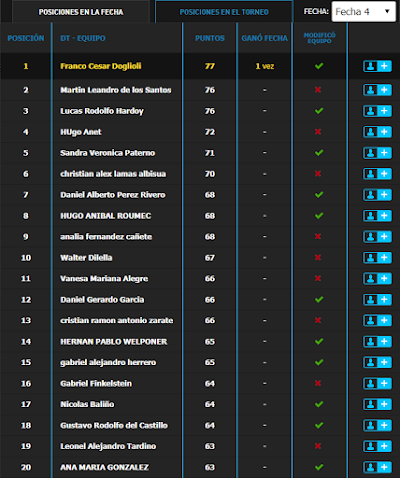Select Daniel Alberto Perez Rivero name
This screenshot has width=400, height=478.
tap(113, 195)
